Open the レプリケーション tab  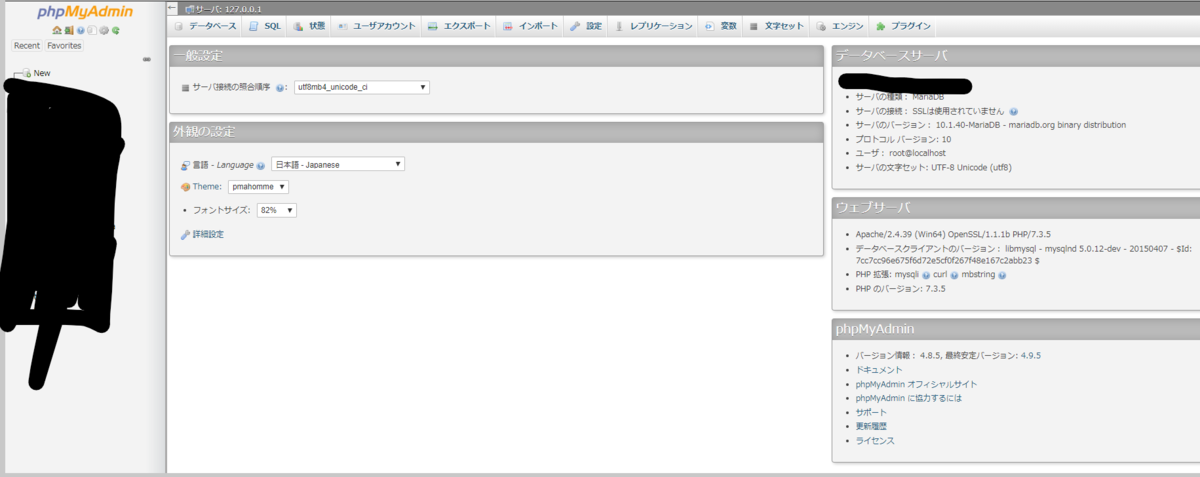pyautogui.click(x=653, y=26)
